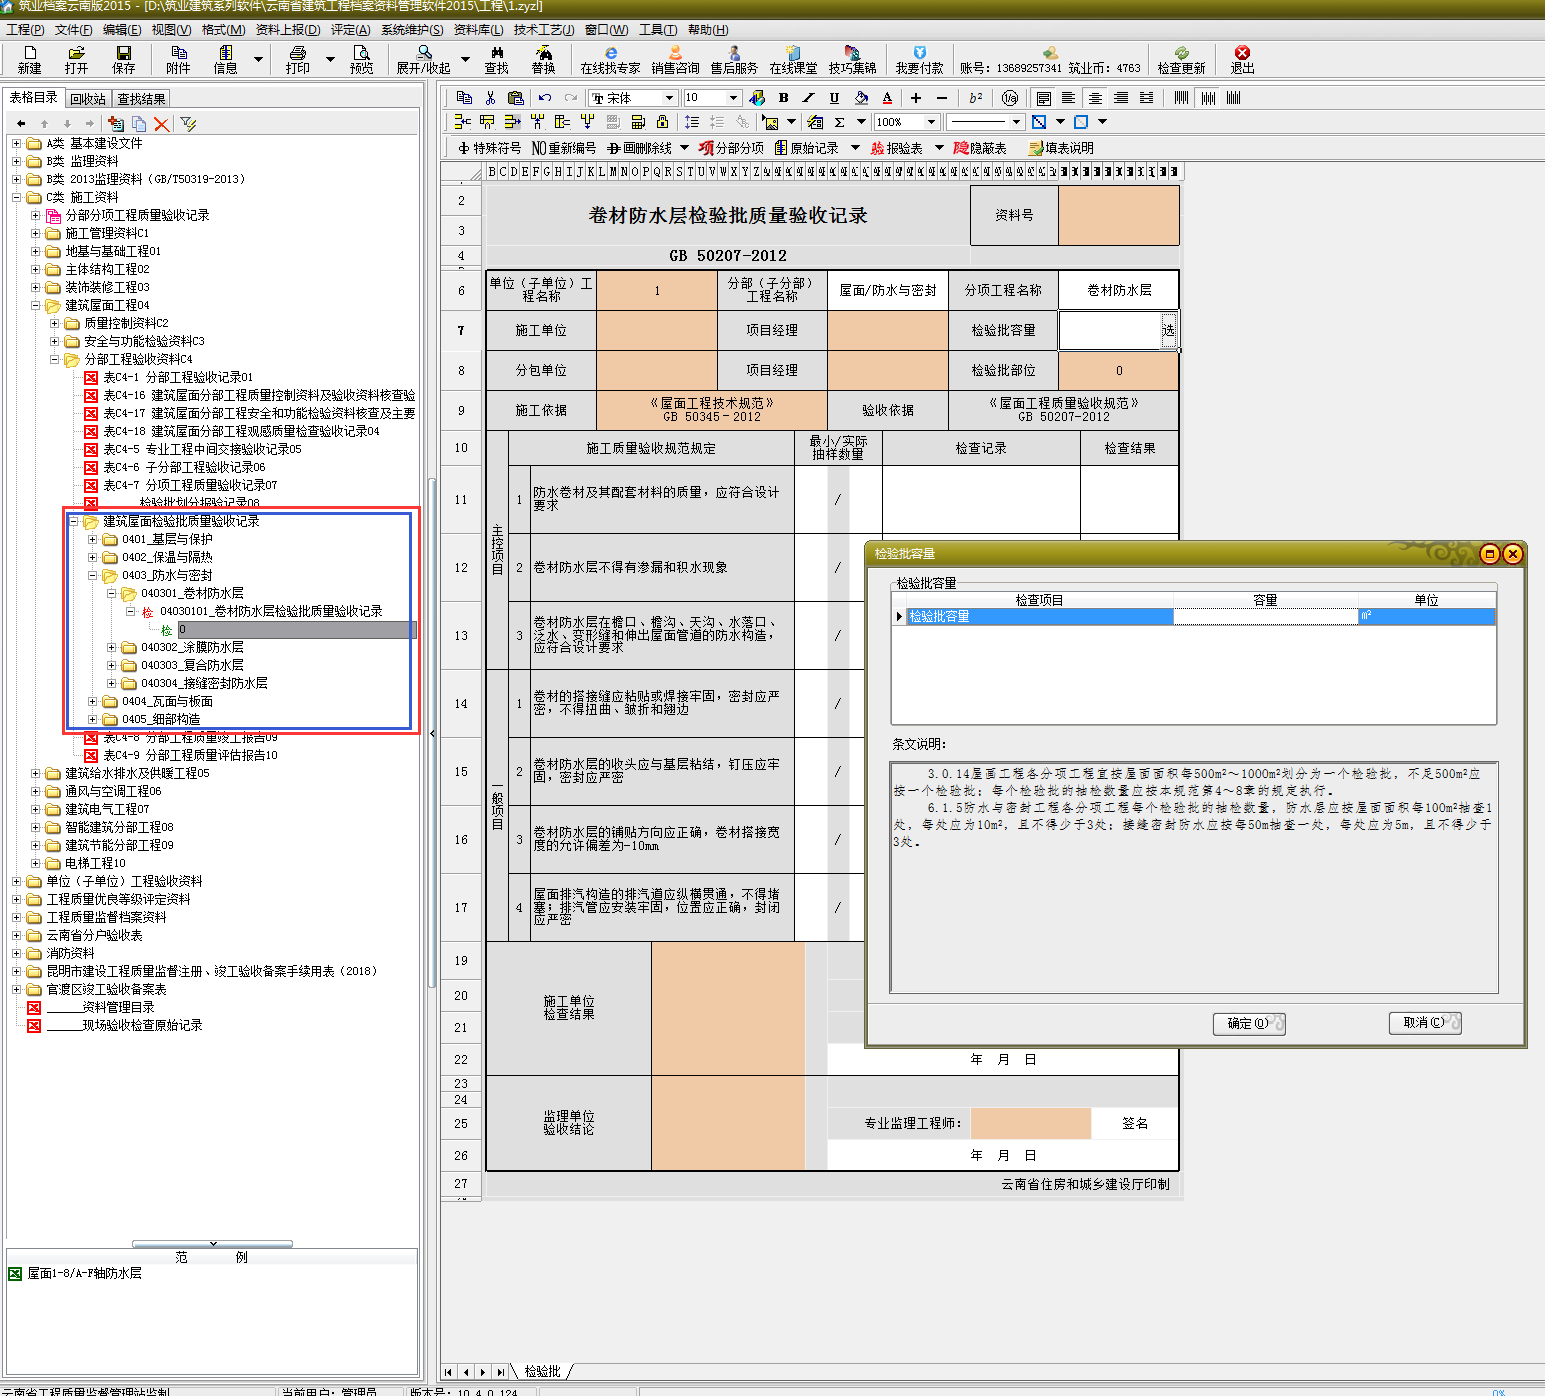Click the 售后服务 support icon
Screen dimensions: 1545x1396
734,59
